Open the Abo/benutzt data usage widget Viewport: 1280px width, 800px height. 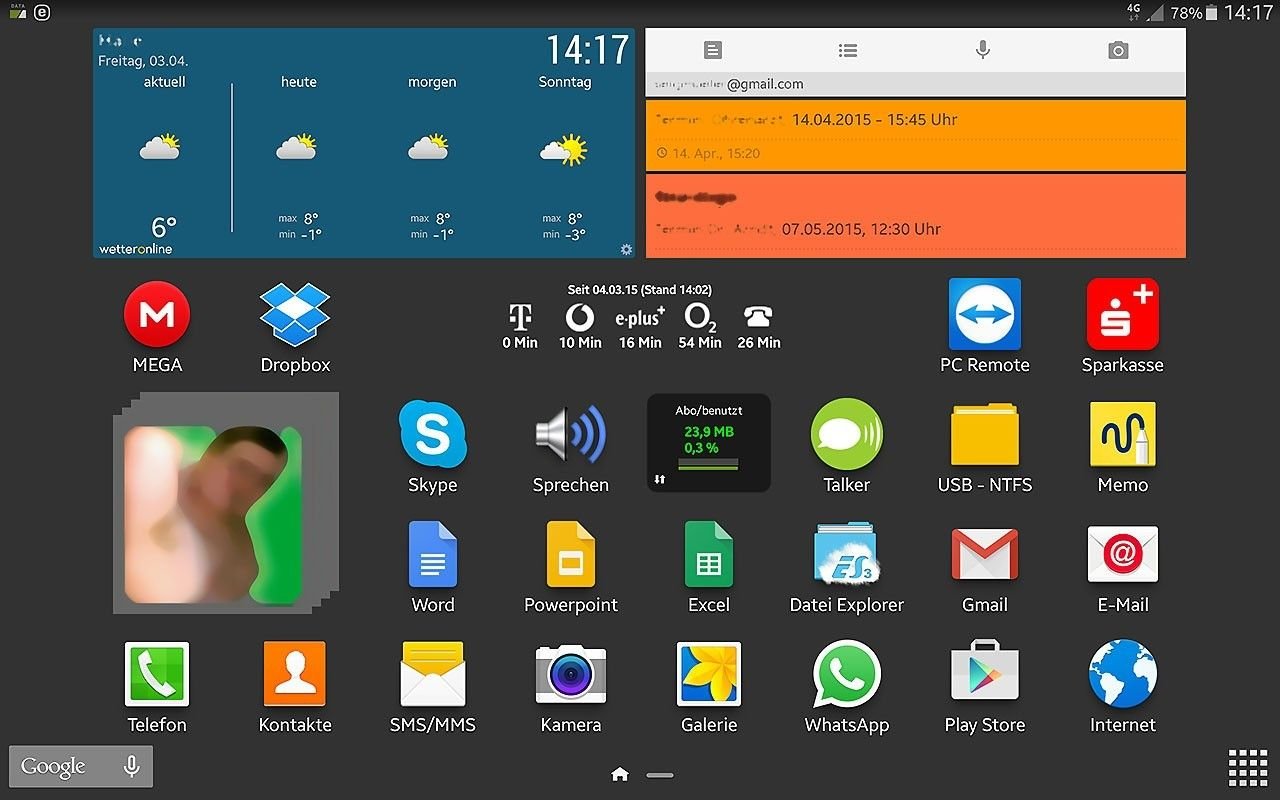point(709,442)
